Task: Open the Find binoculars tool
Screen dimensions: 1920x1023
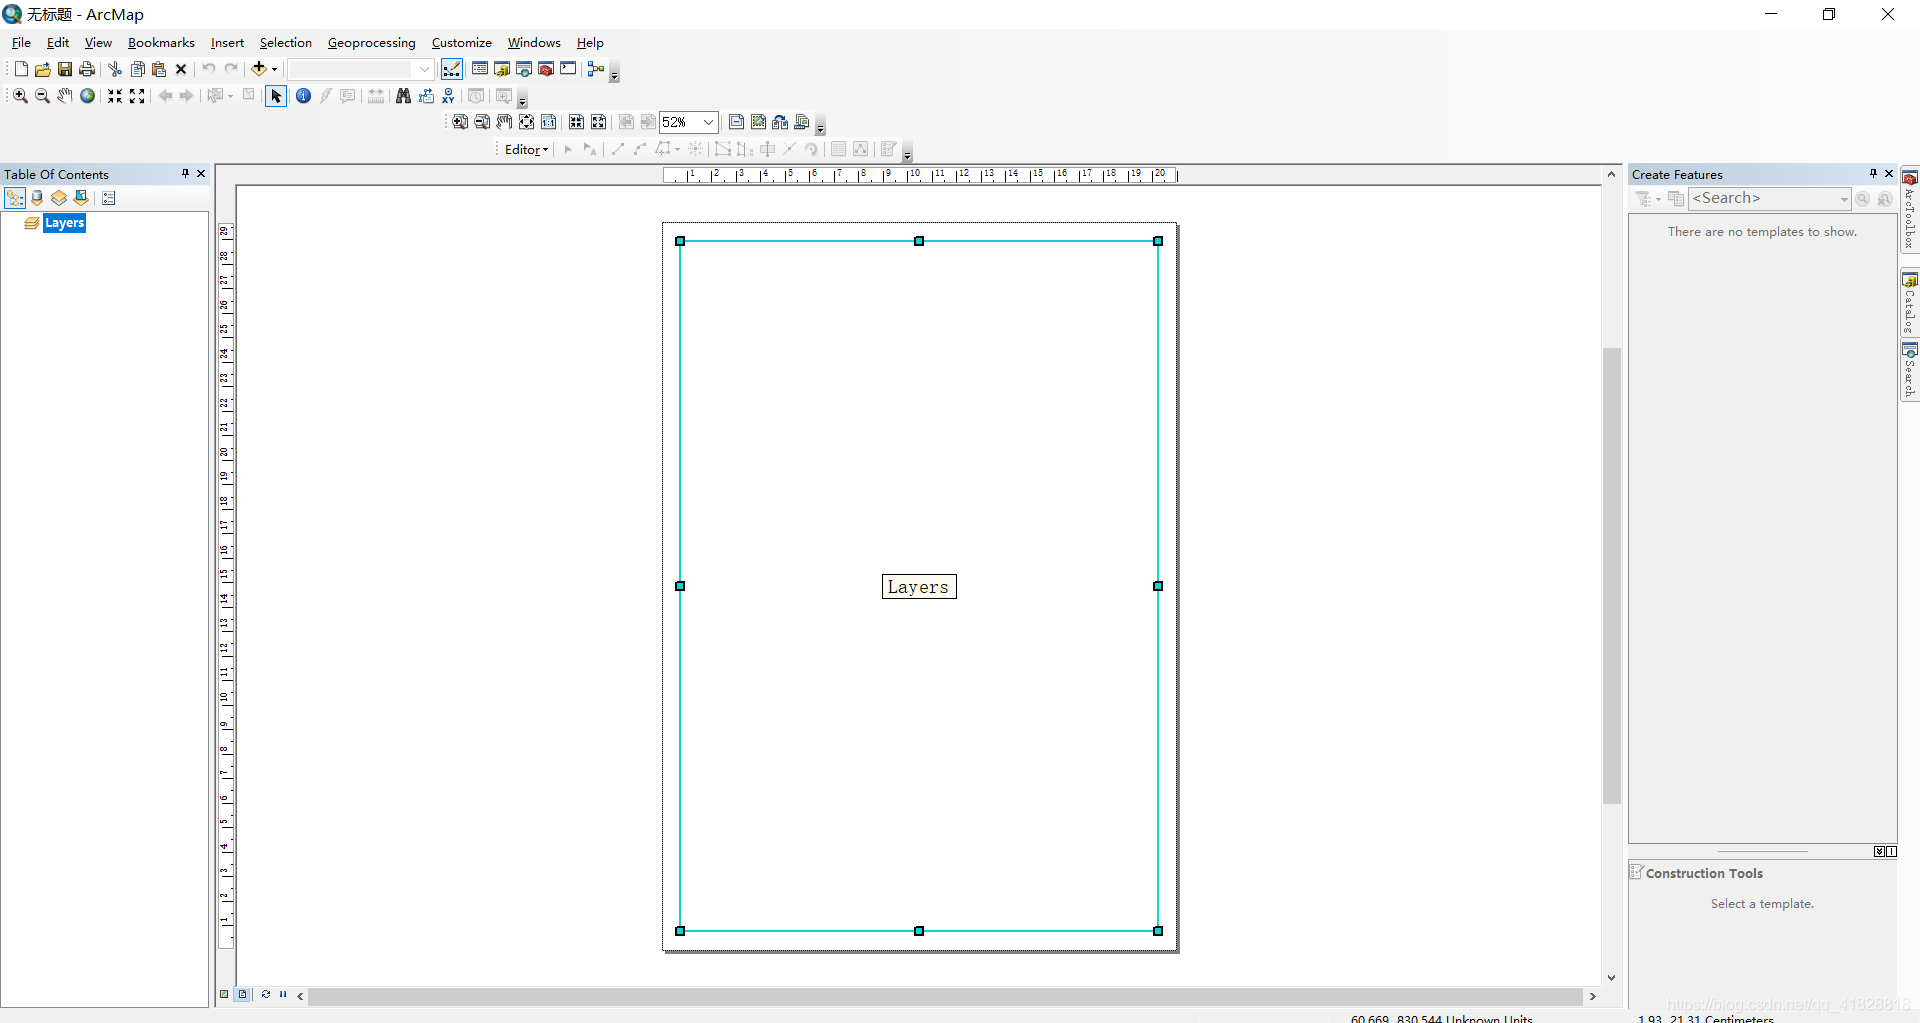Action: (x=403, y=96)
